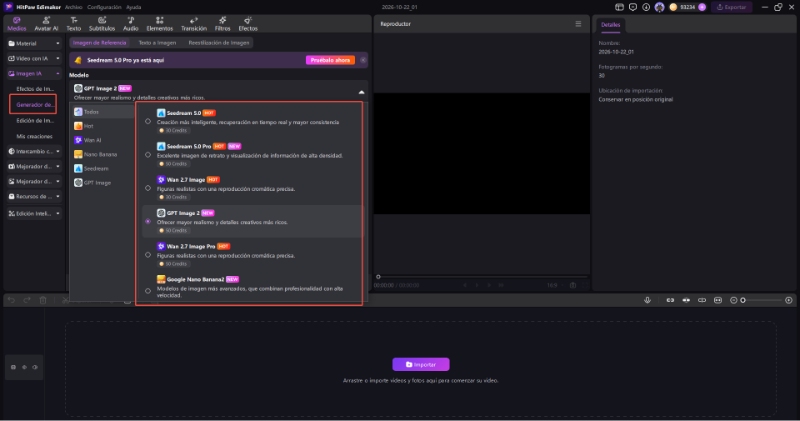This screenshot has width=800, height=421.
Task: Collapse the Modelo dropdown arrow
Action: [x=361, y=92]
